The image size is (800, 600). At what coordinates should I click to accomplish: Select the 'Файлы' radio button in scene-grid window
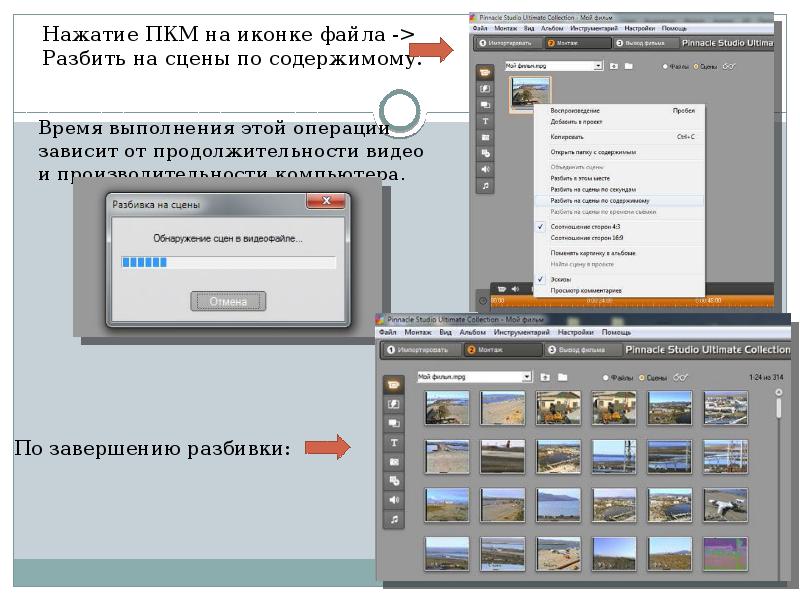tap(605, 378)
